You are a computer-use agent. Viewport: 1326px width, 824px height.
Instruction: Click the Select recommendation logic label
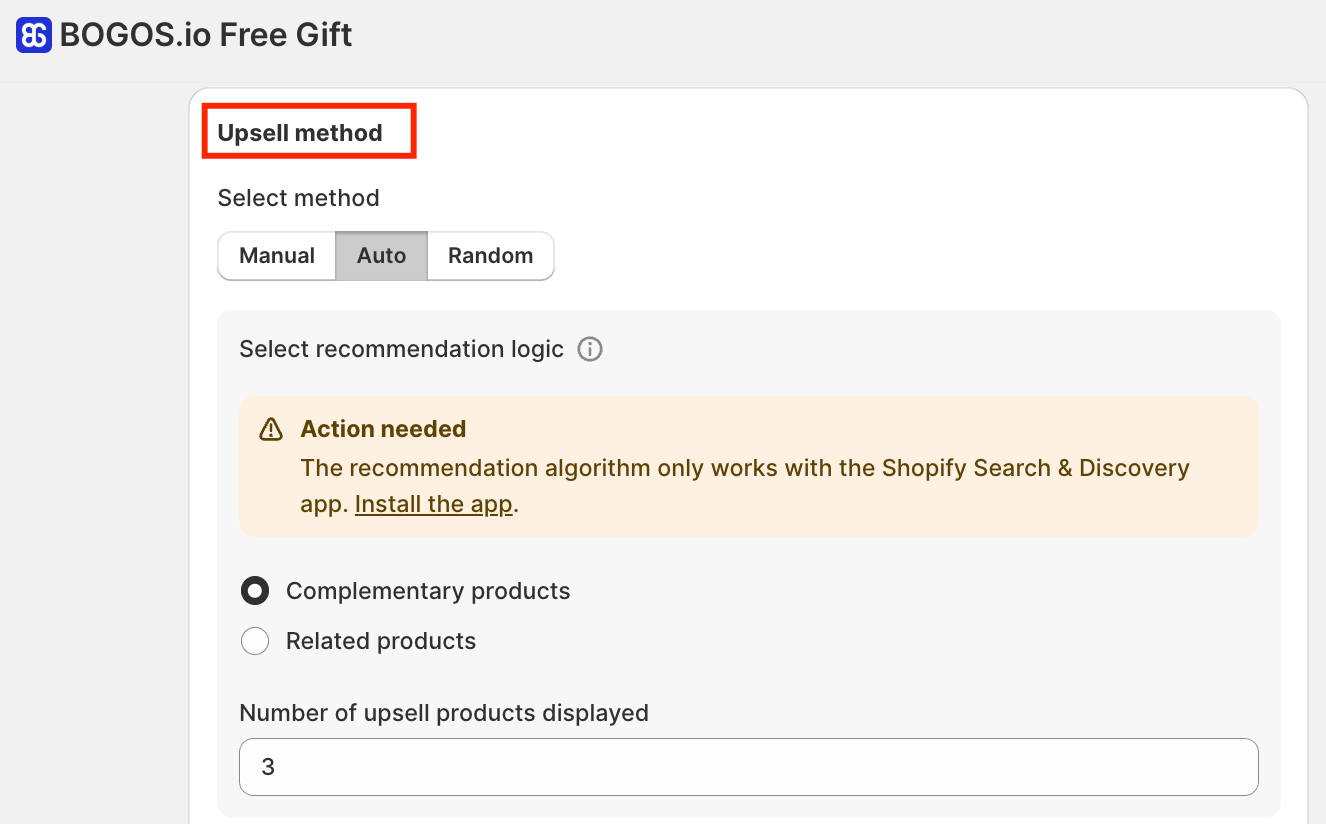click(x=401, y=349)
